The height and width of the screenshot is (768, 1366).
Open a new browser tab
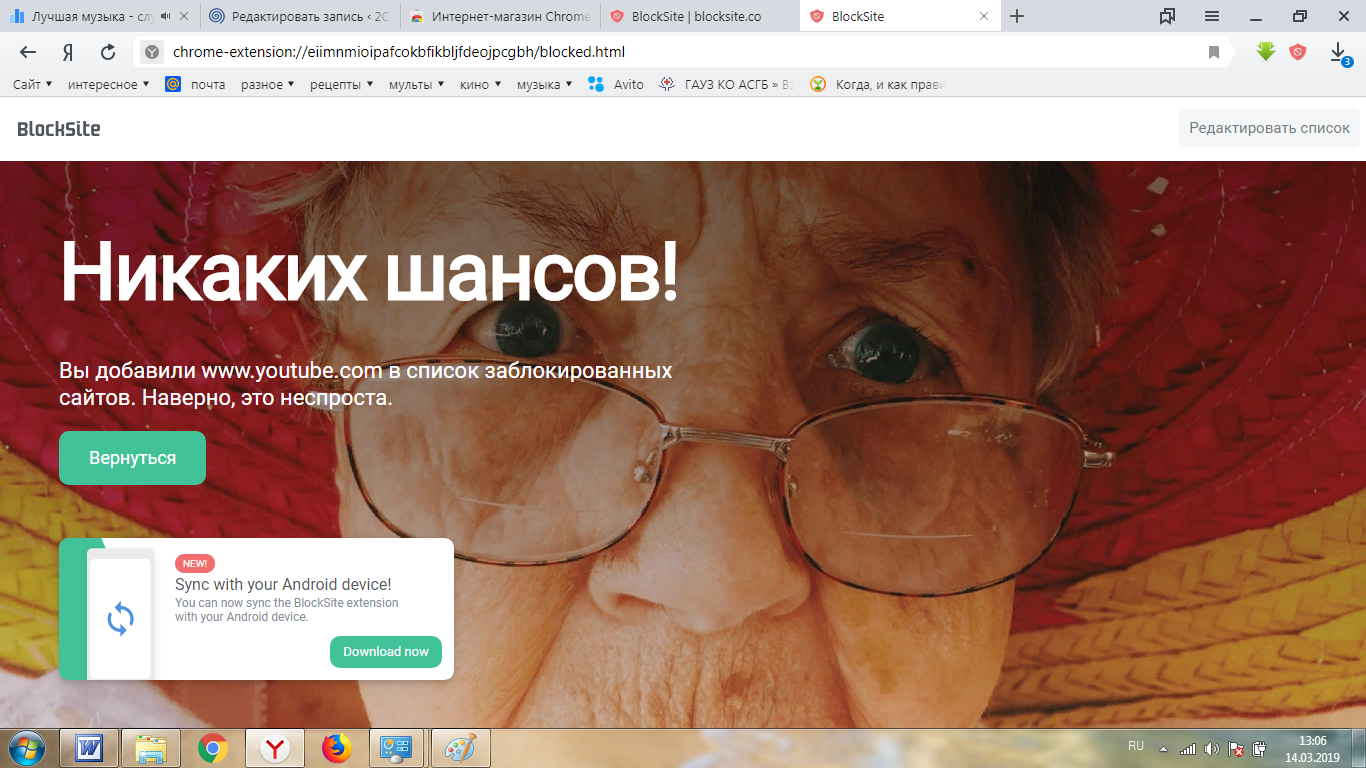[x=1017, y=16]
